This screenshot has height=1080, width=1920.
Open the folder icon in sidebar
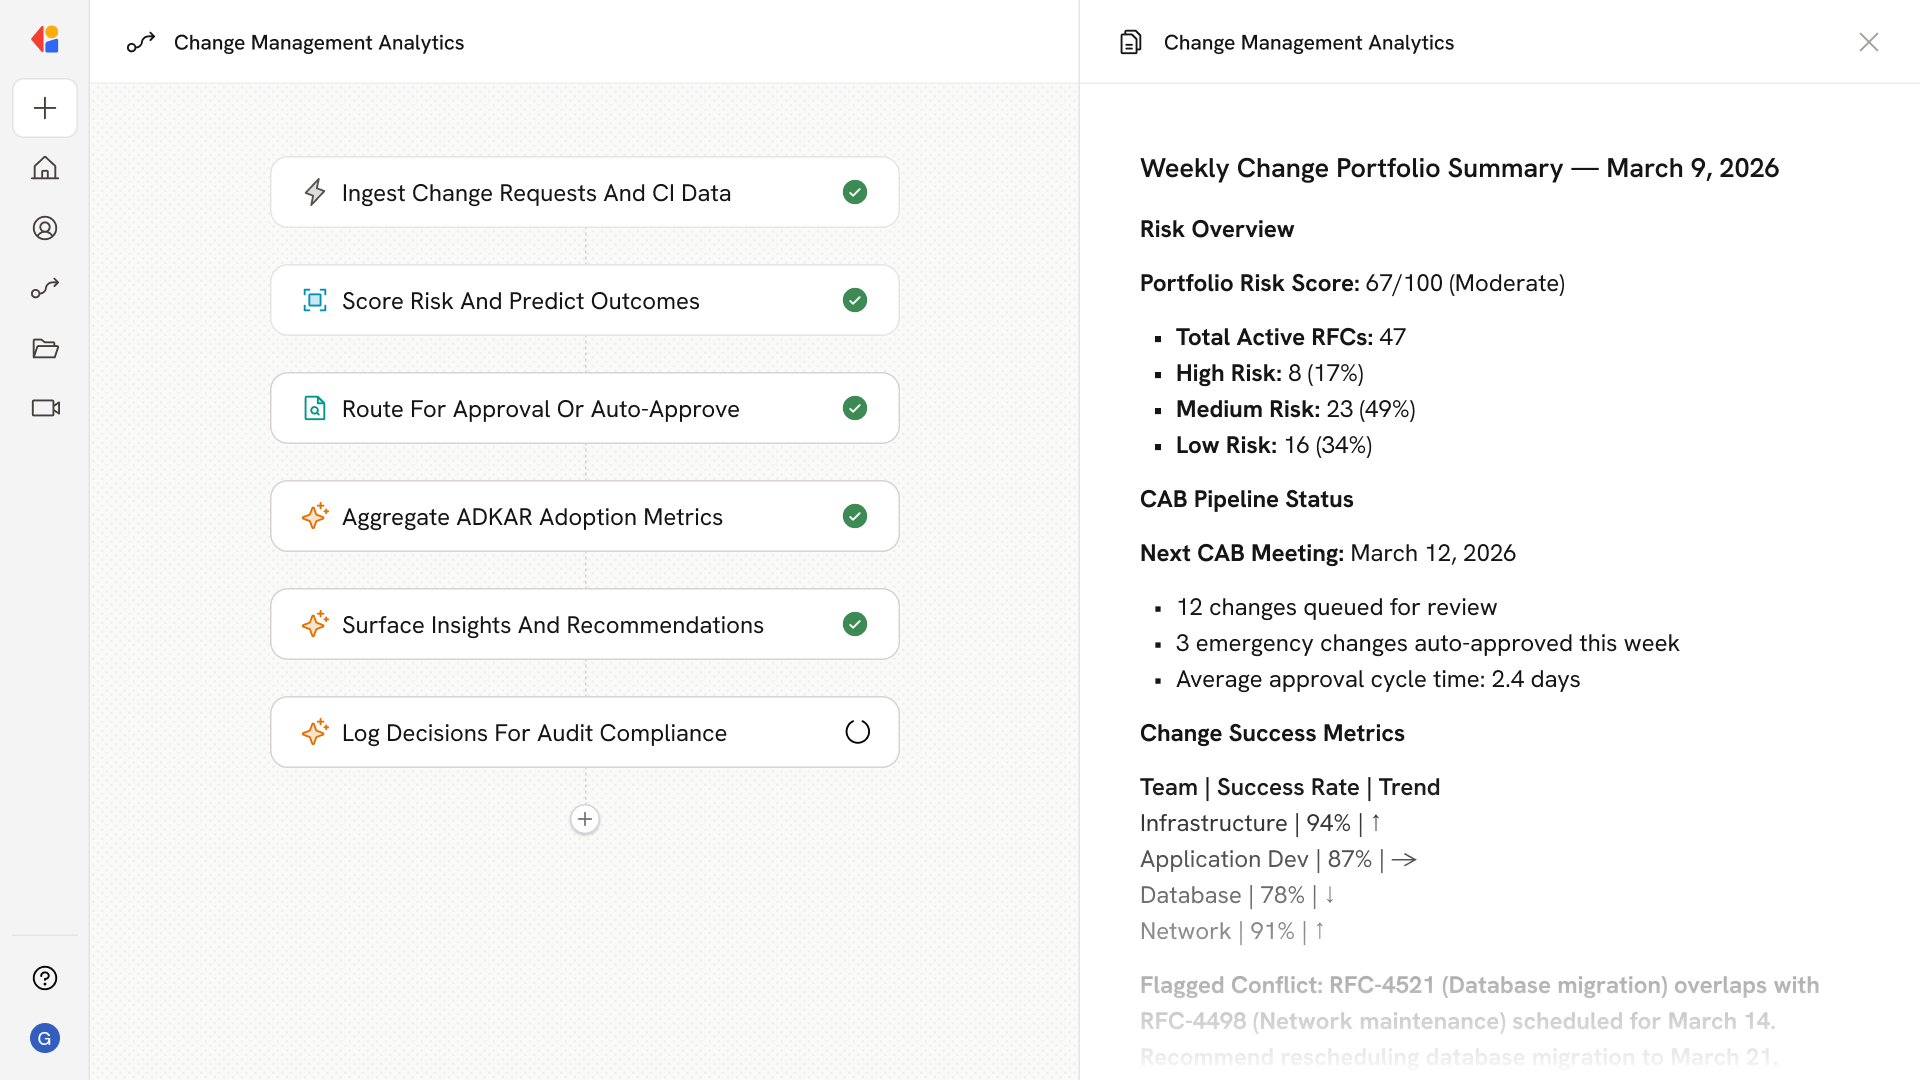click(45, 348)
